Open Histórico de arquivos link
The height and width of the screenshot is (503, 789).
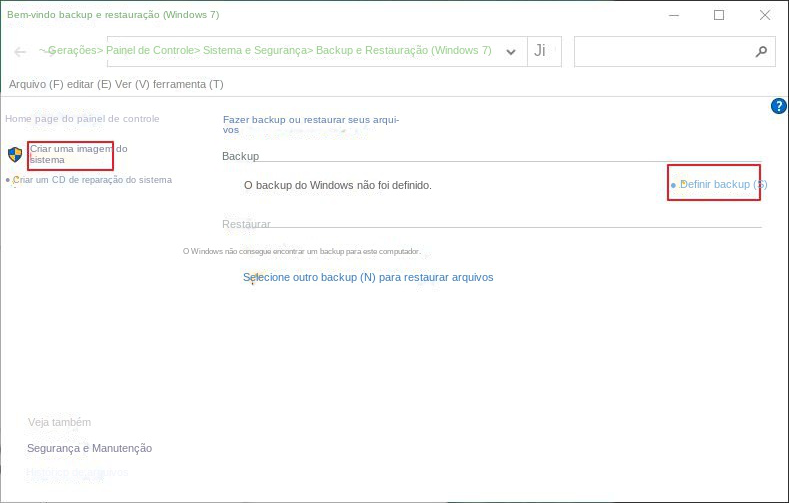coord(77,472)
